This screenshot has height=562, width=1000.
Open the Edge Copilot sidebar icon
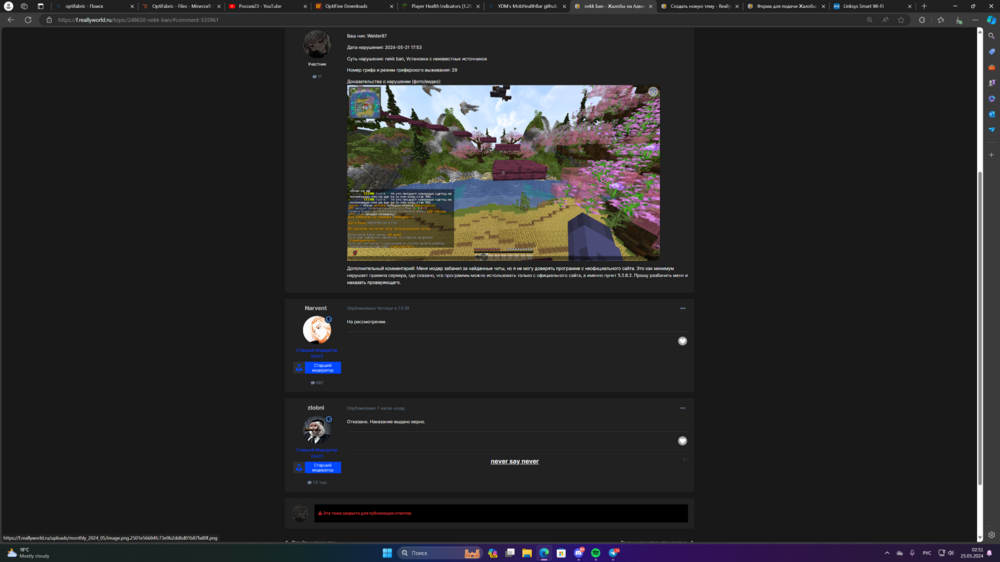(991, 20)
